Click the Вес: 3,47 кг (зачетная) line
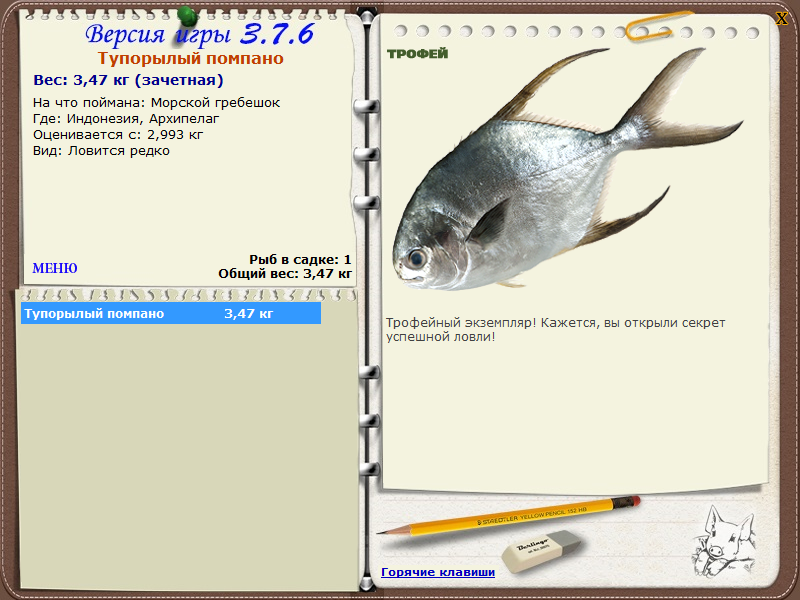This screenshot has height=600, width=800. coord(129,80)
